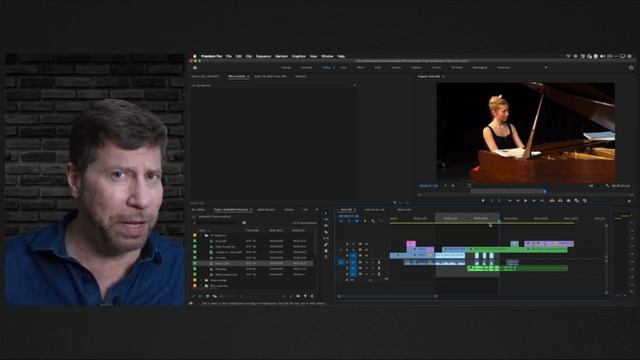The height and width of the screenshot is (360, 640).
Task: Click the timeline playhead timecode
Action: pos(349,216)
